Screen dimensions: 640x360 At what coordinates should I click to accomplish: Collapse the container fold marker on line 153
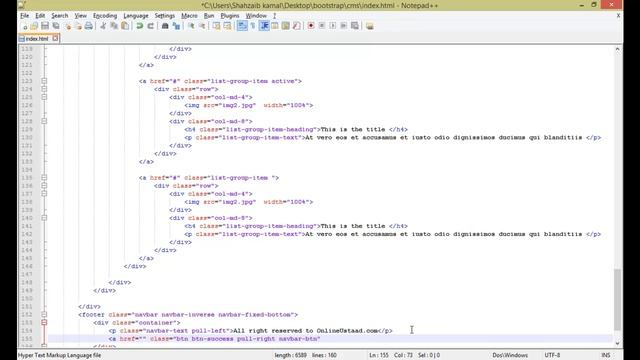pos(44,322)
